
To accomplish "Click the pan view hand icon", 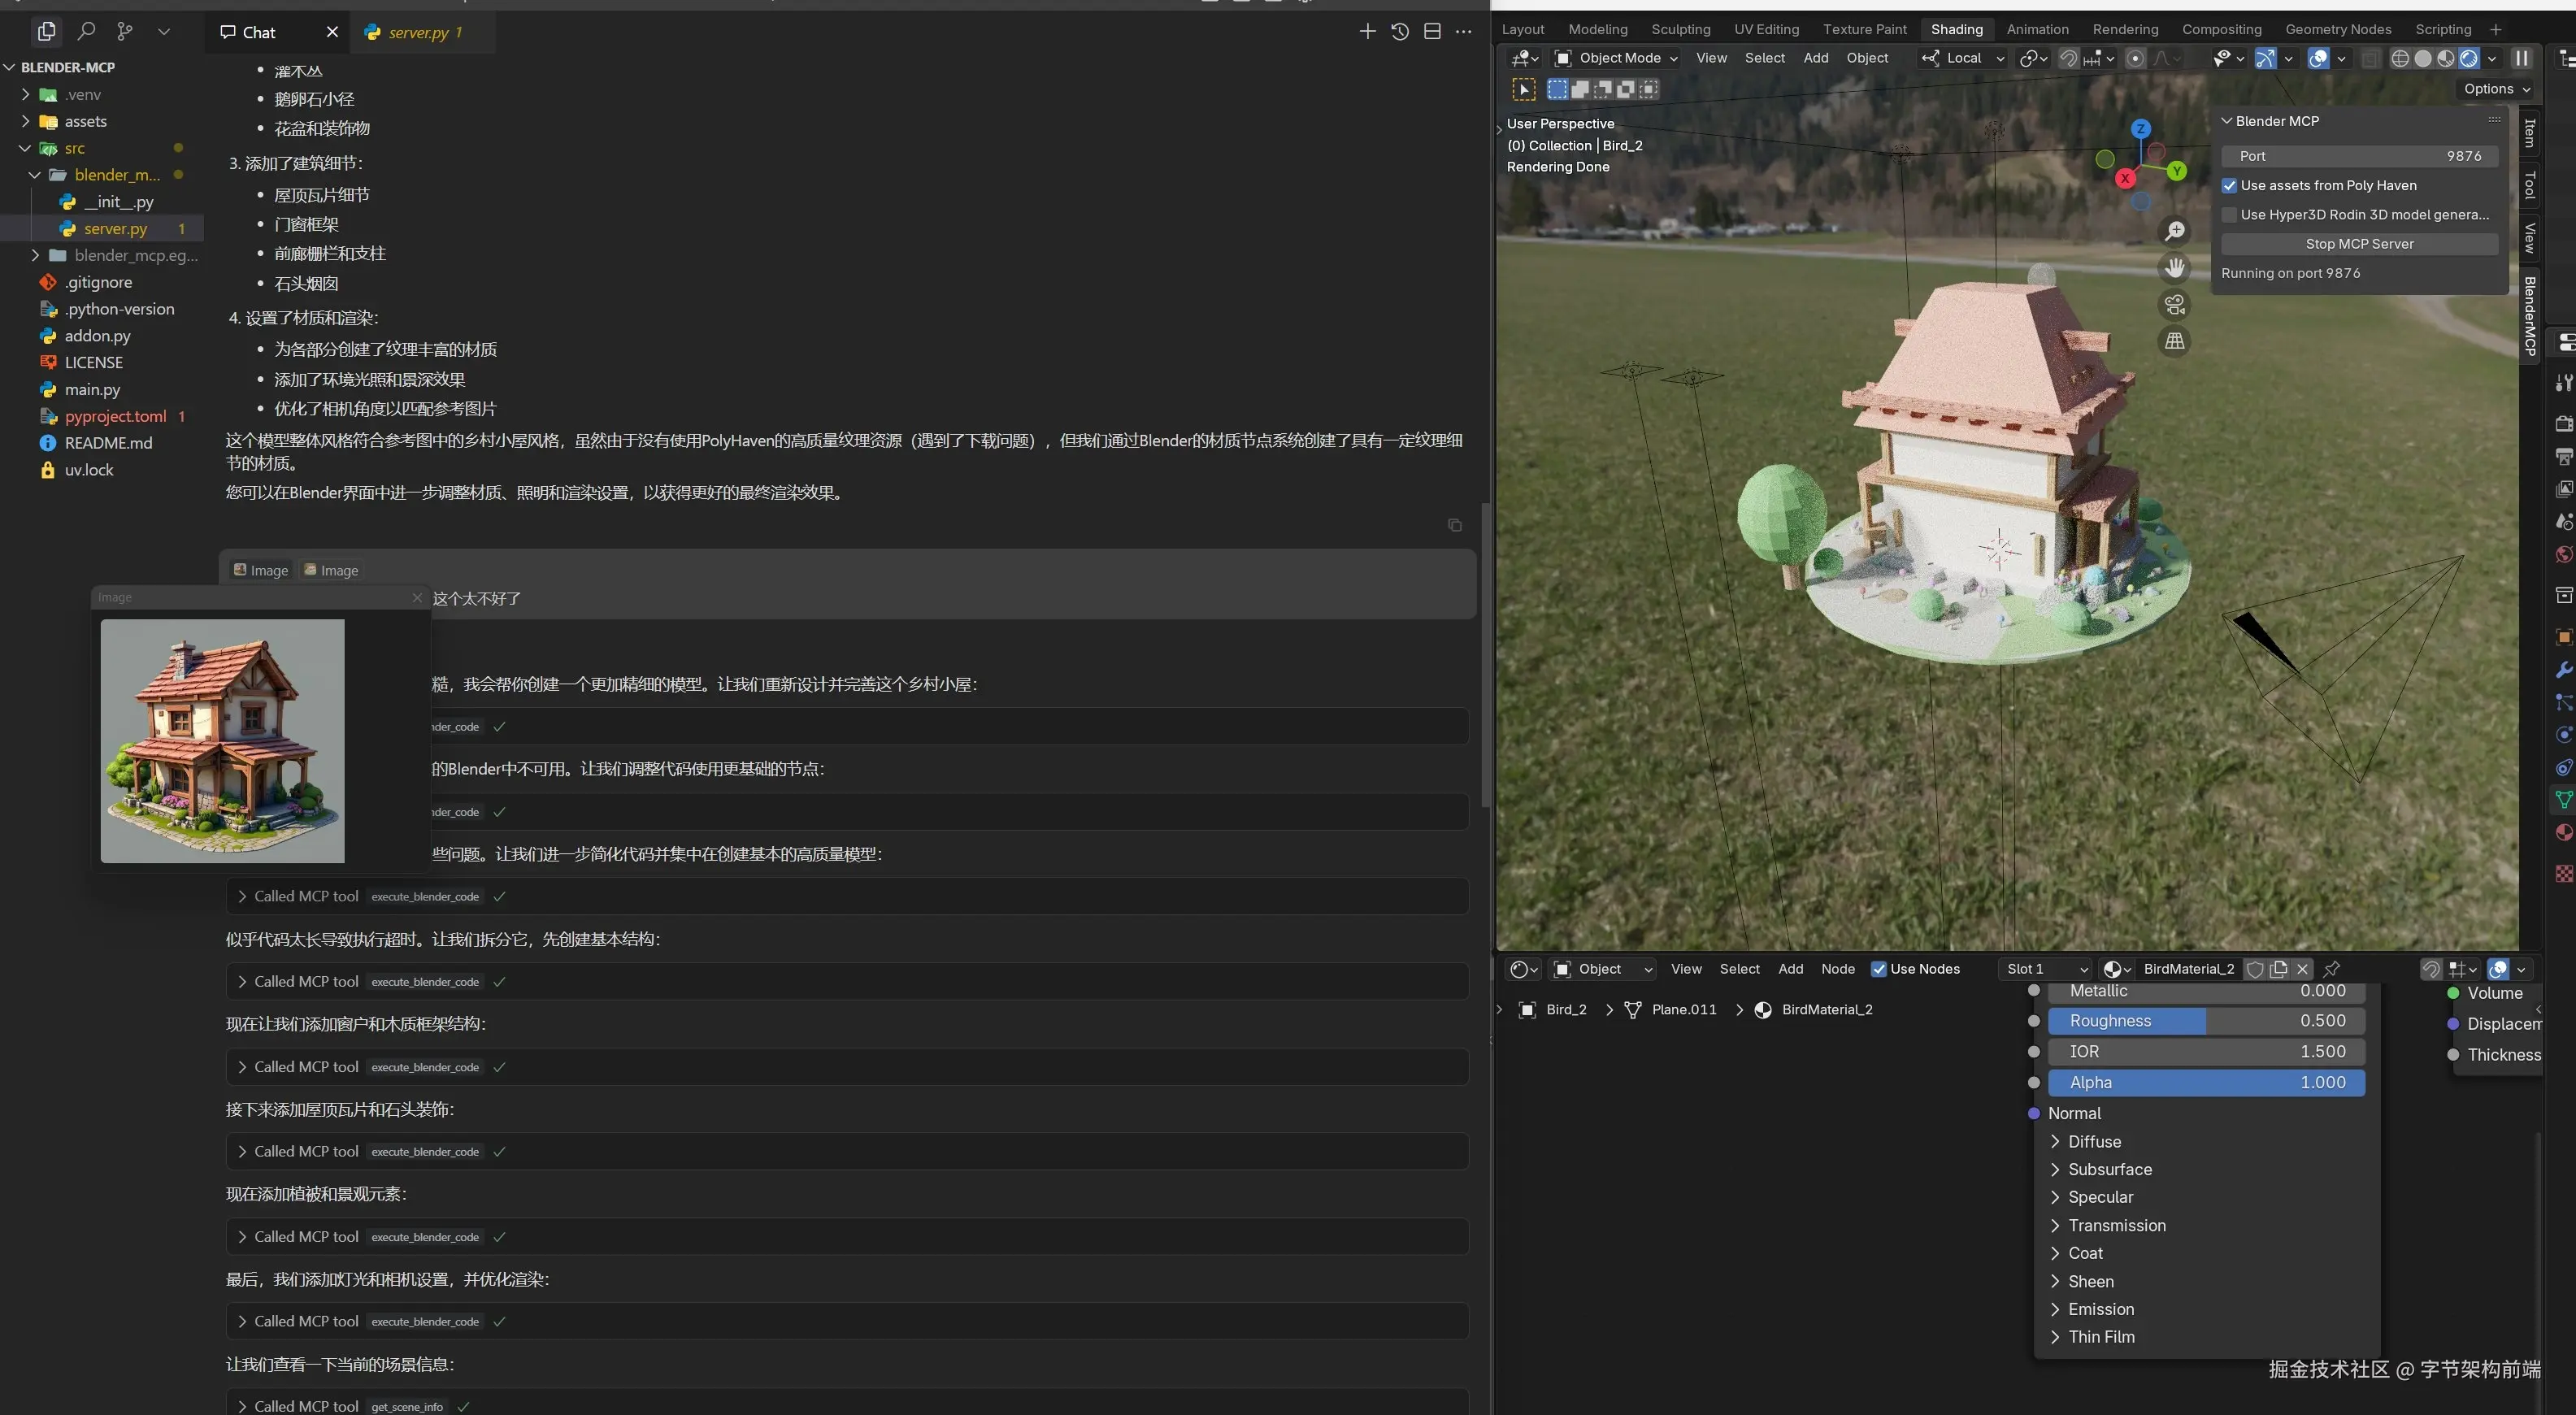I will tap(2174, 268).
